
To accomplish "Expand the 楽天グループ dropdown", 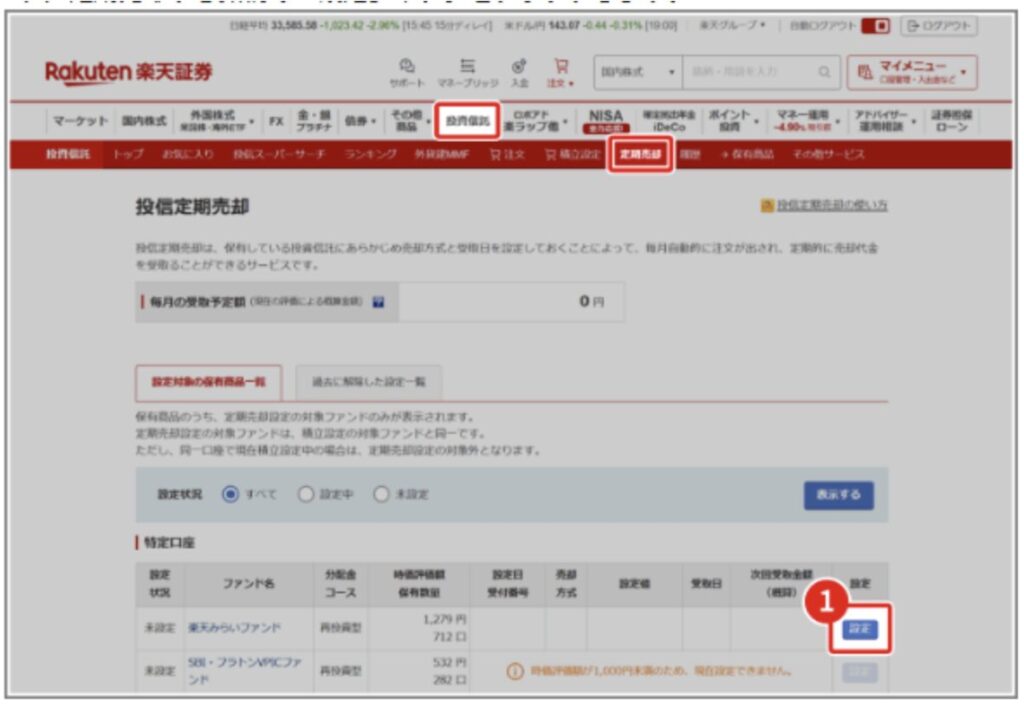I will 732,26.
